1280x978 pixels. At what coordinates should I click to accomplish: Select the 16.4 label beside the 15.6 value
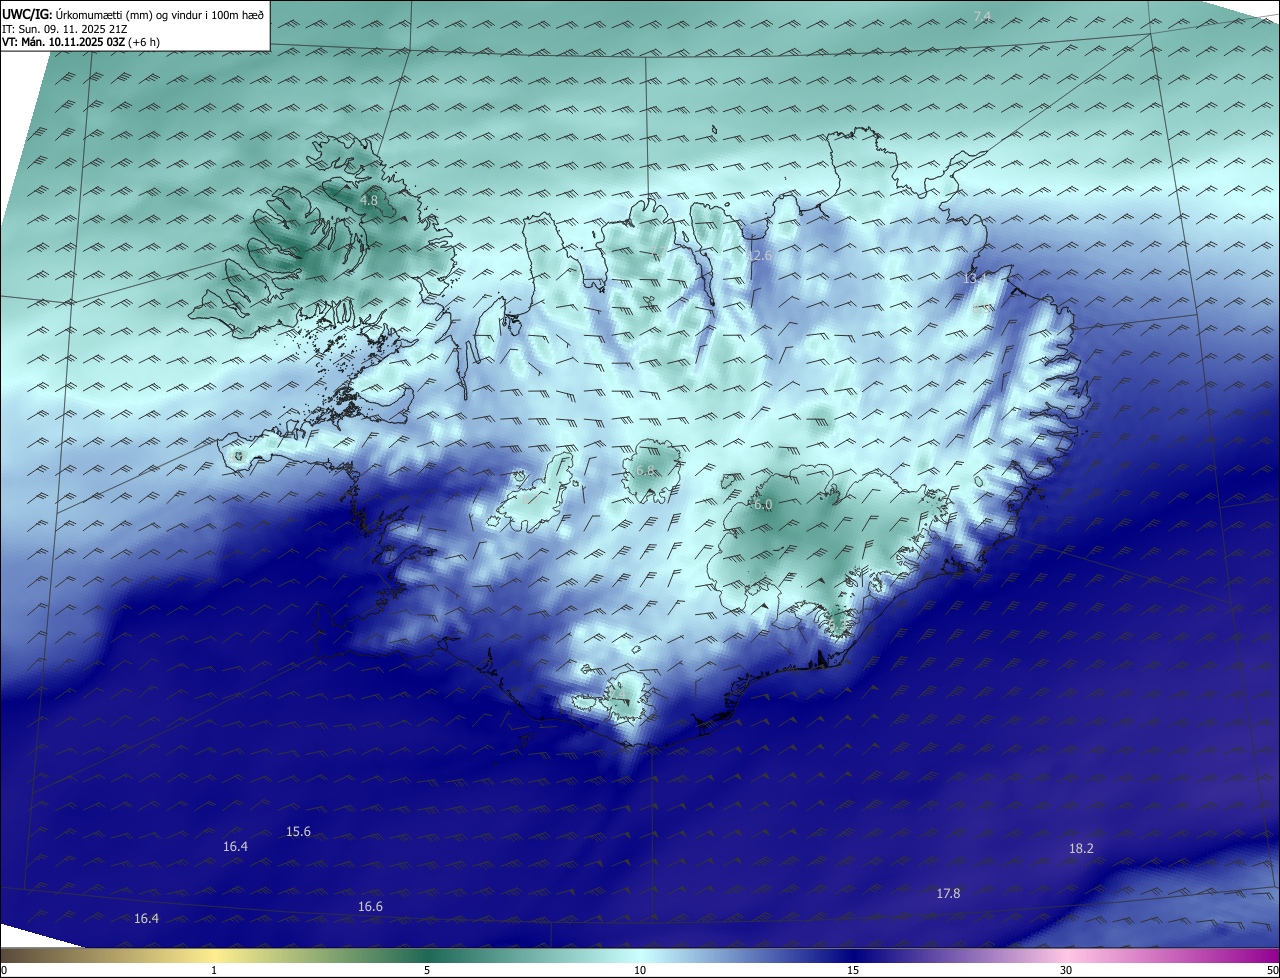pos(235,847)
